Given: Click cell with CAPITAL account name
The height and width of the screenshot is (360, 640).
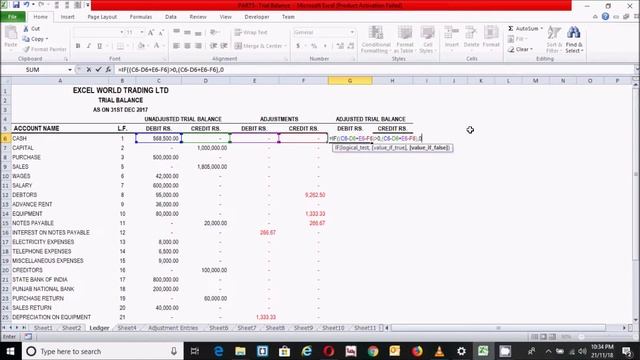Looking at the screenshot, I should click(x=60, y=148).
